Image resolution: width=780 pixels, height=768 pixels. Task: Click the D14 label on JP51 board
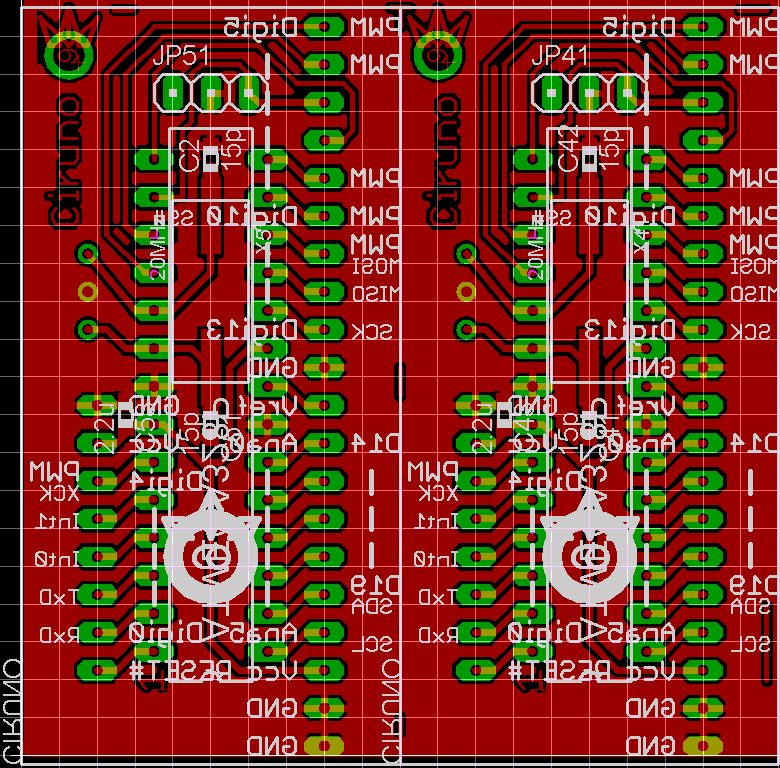(x=376, y=443)
